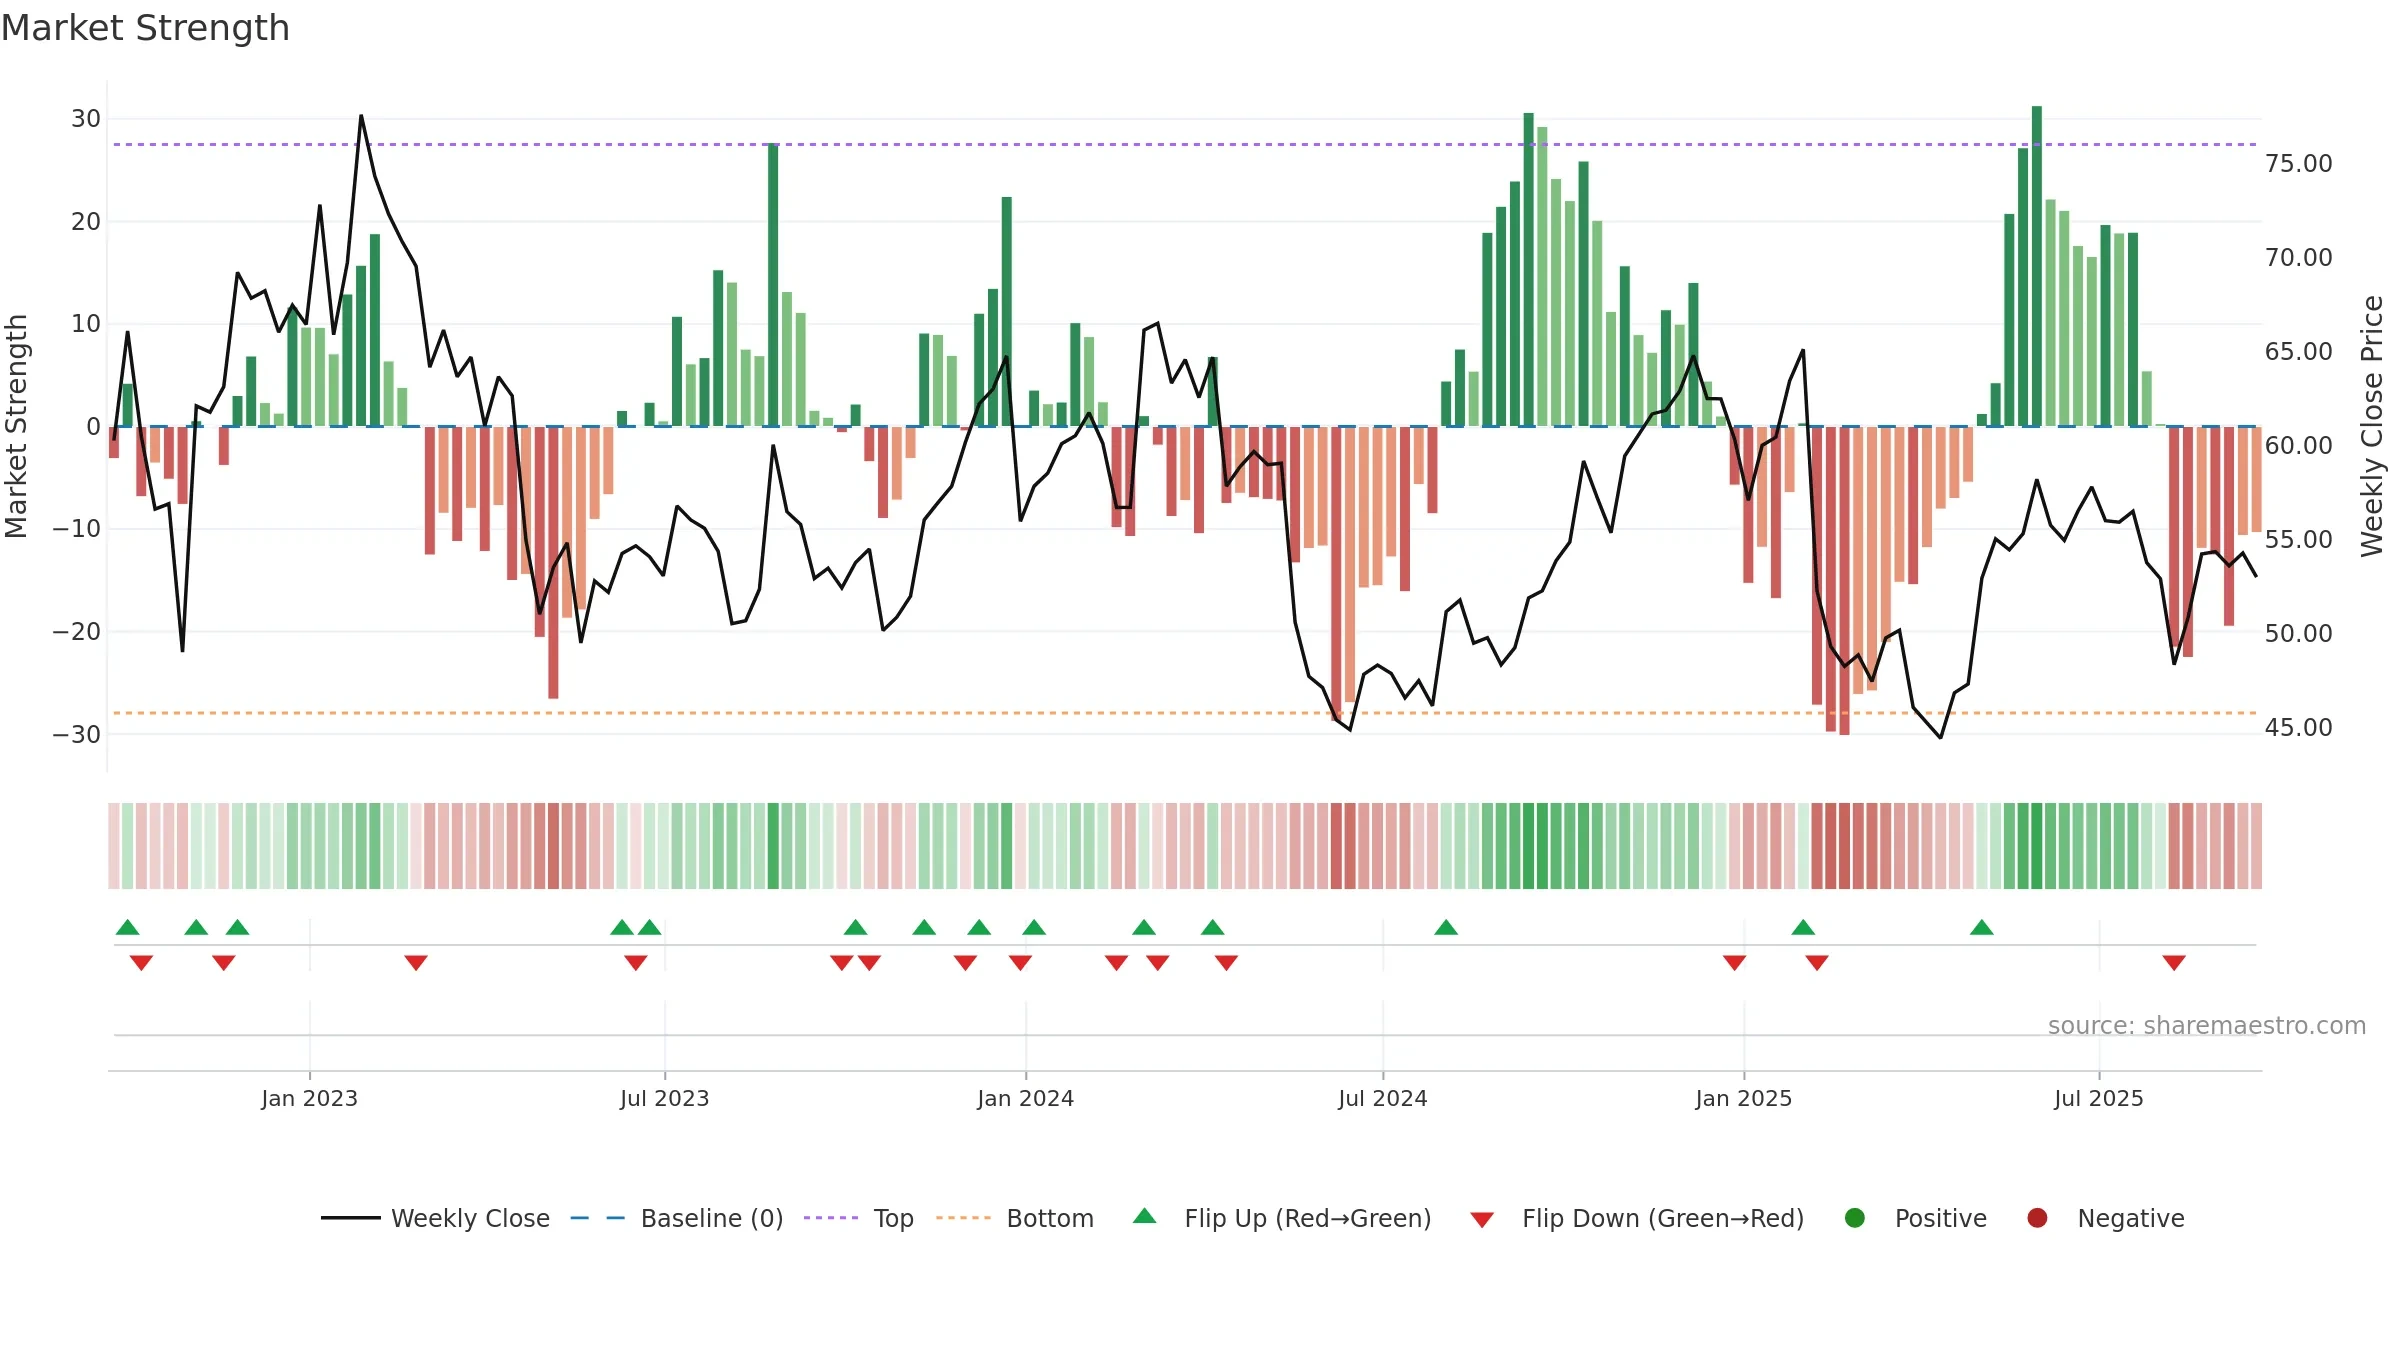Click the last flip-down marker after Jul 2025
This screenshot has width=2400, height=1350.
(2173, 962)
